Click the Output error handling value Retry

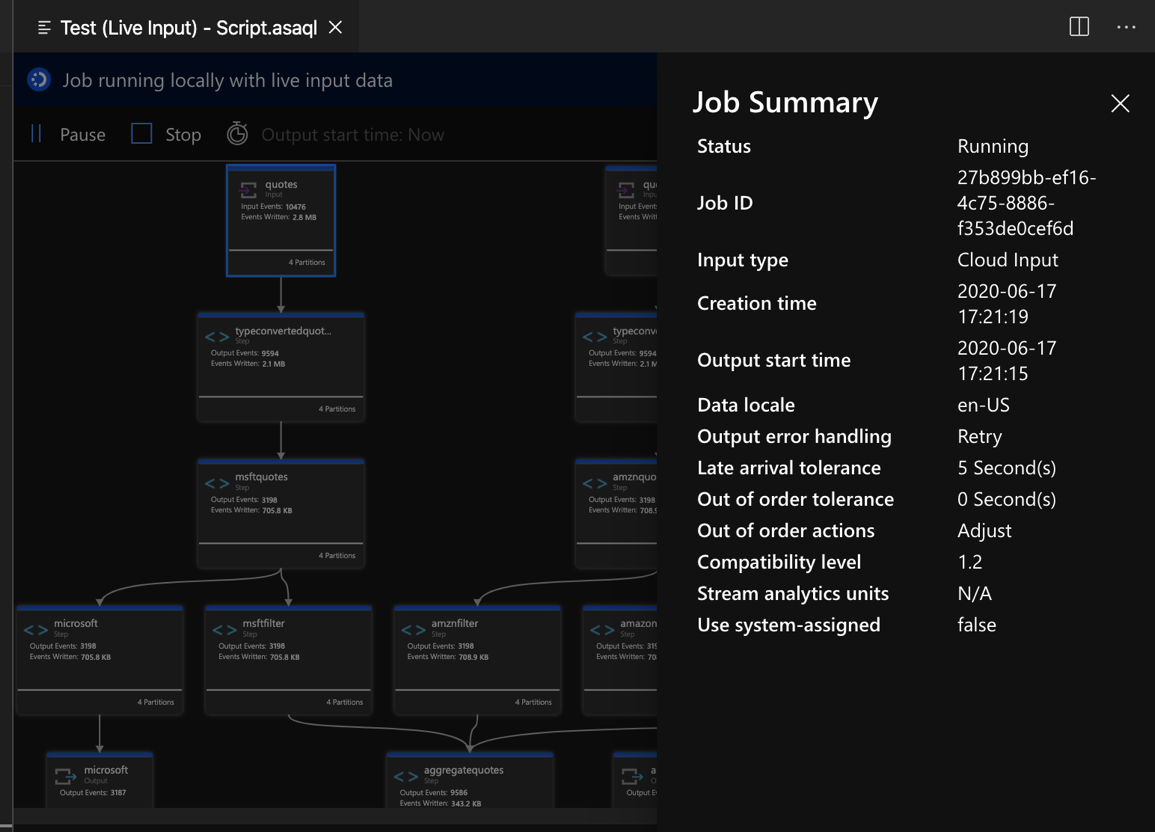point(979,436)
